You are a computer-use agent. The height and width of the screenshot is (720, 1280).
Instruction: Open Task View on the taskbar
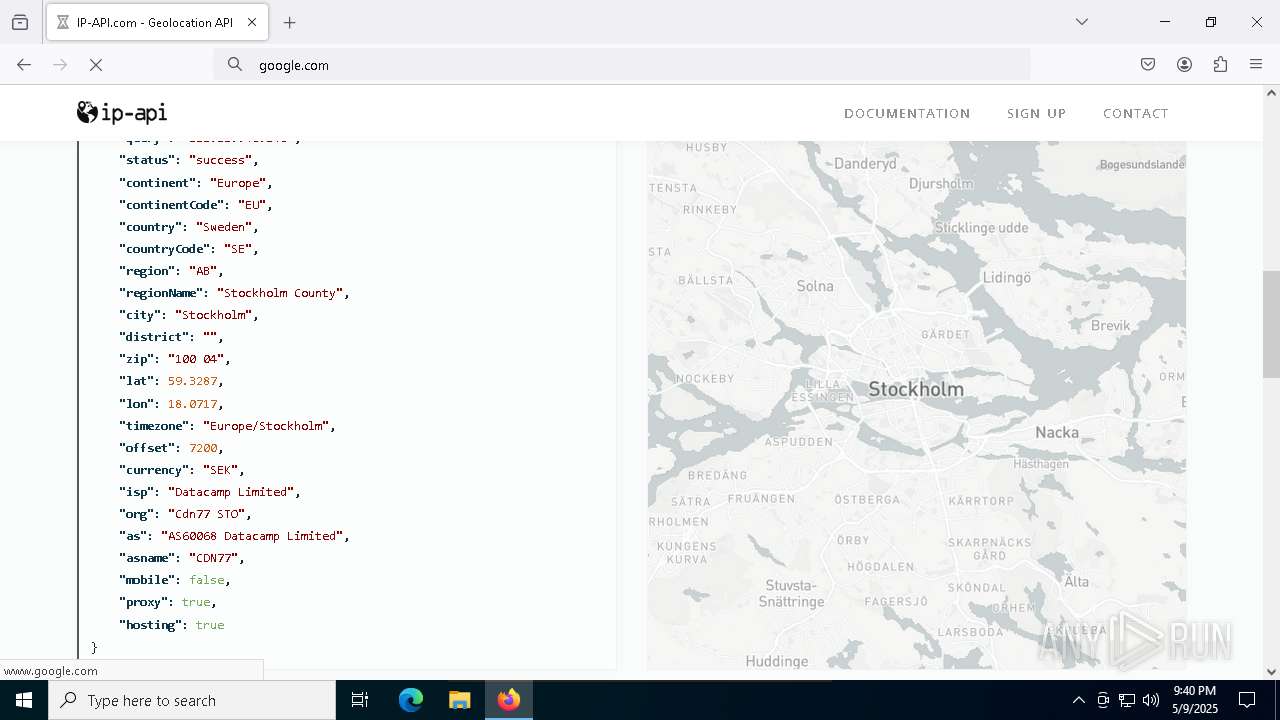pos(360,700)
